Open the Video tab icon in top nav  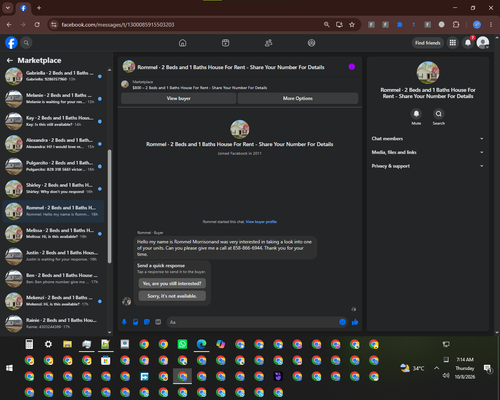coord(225,43)
